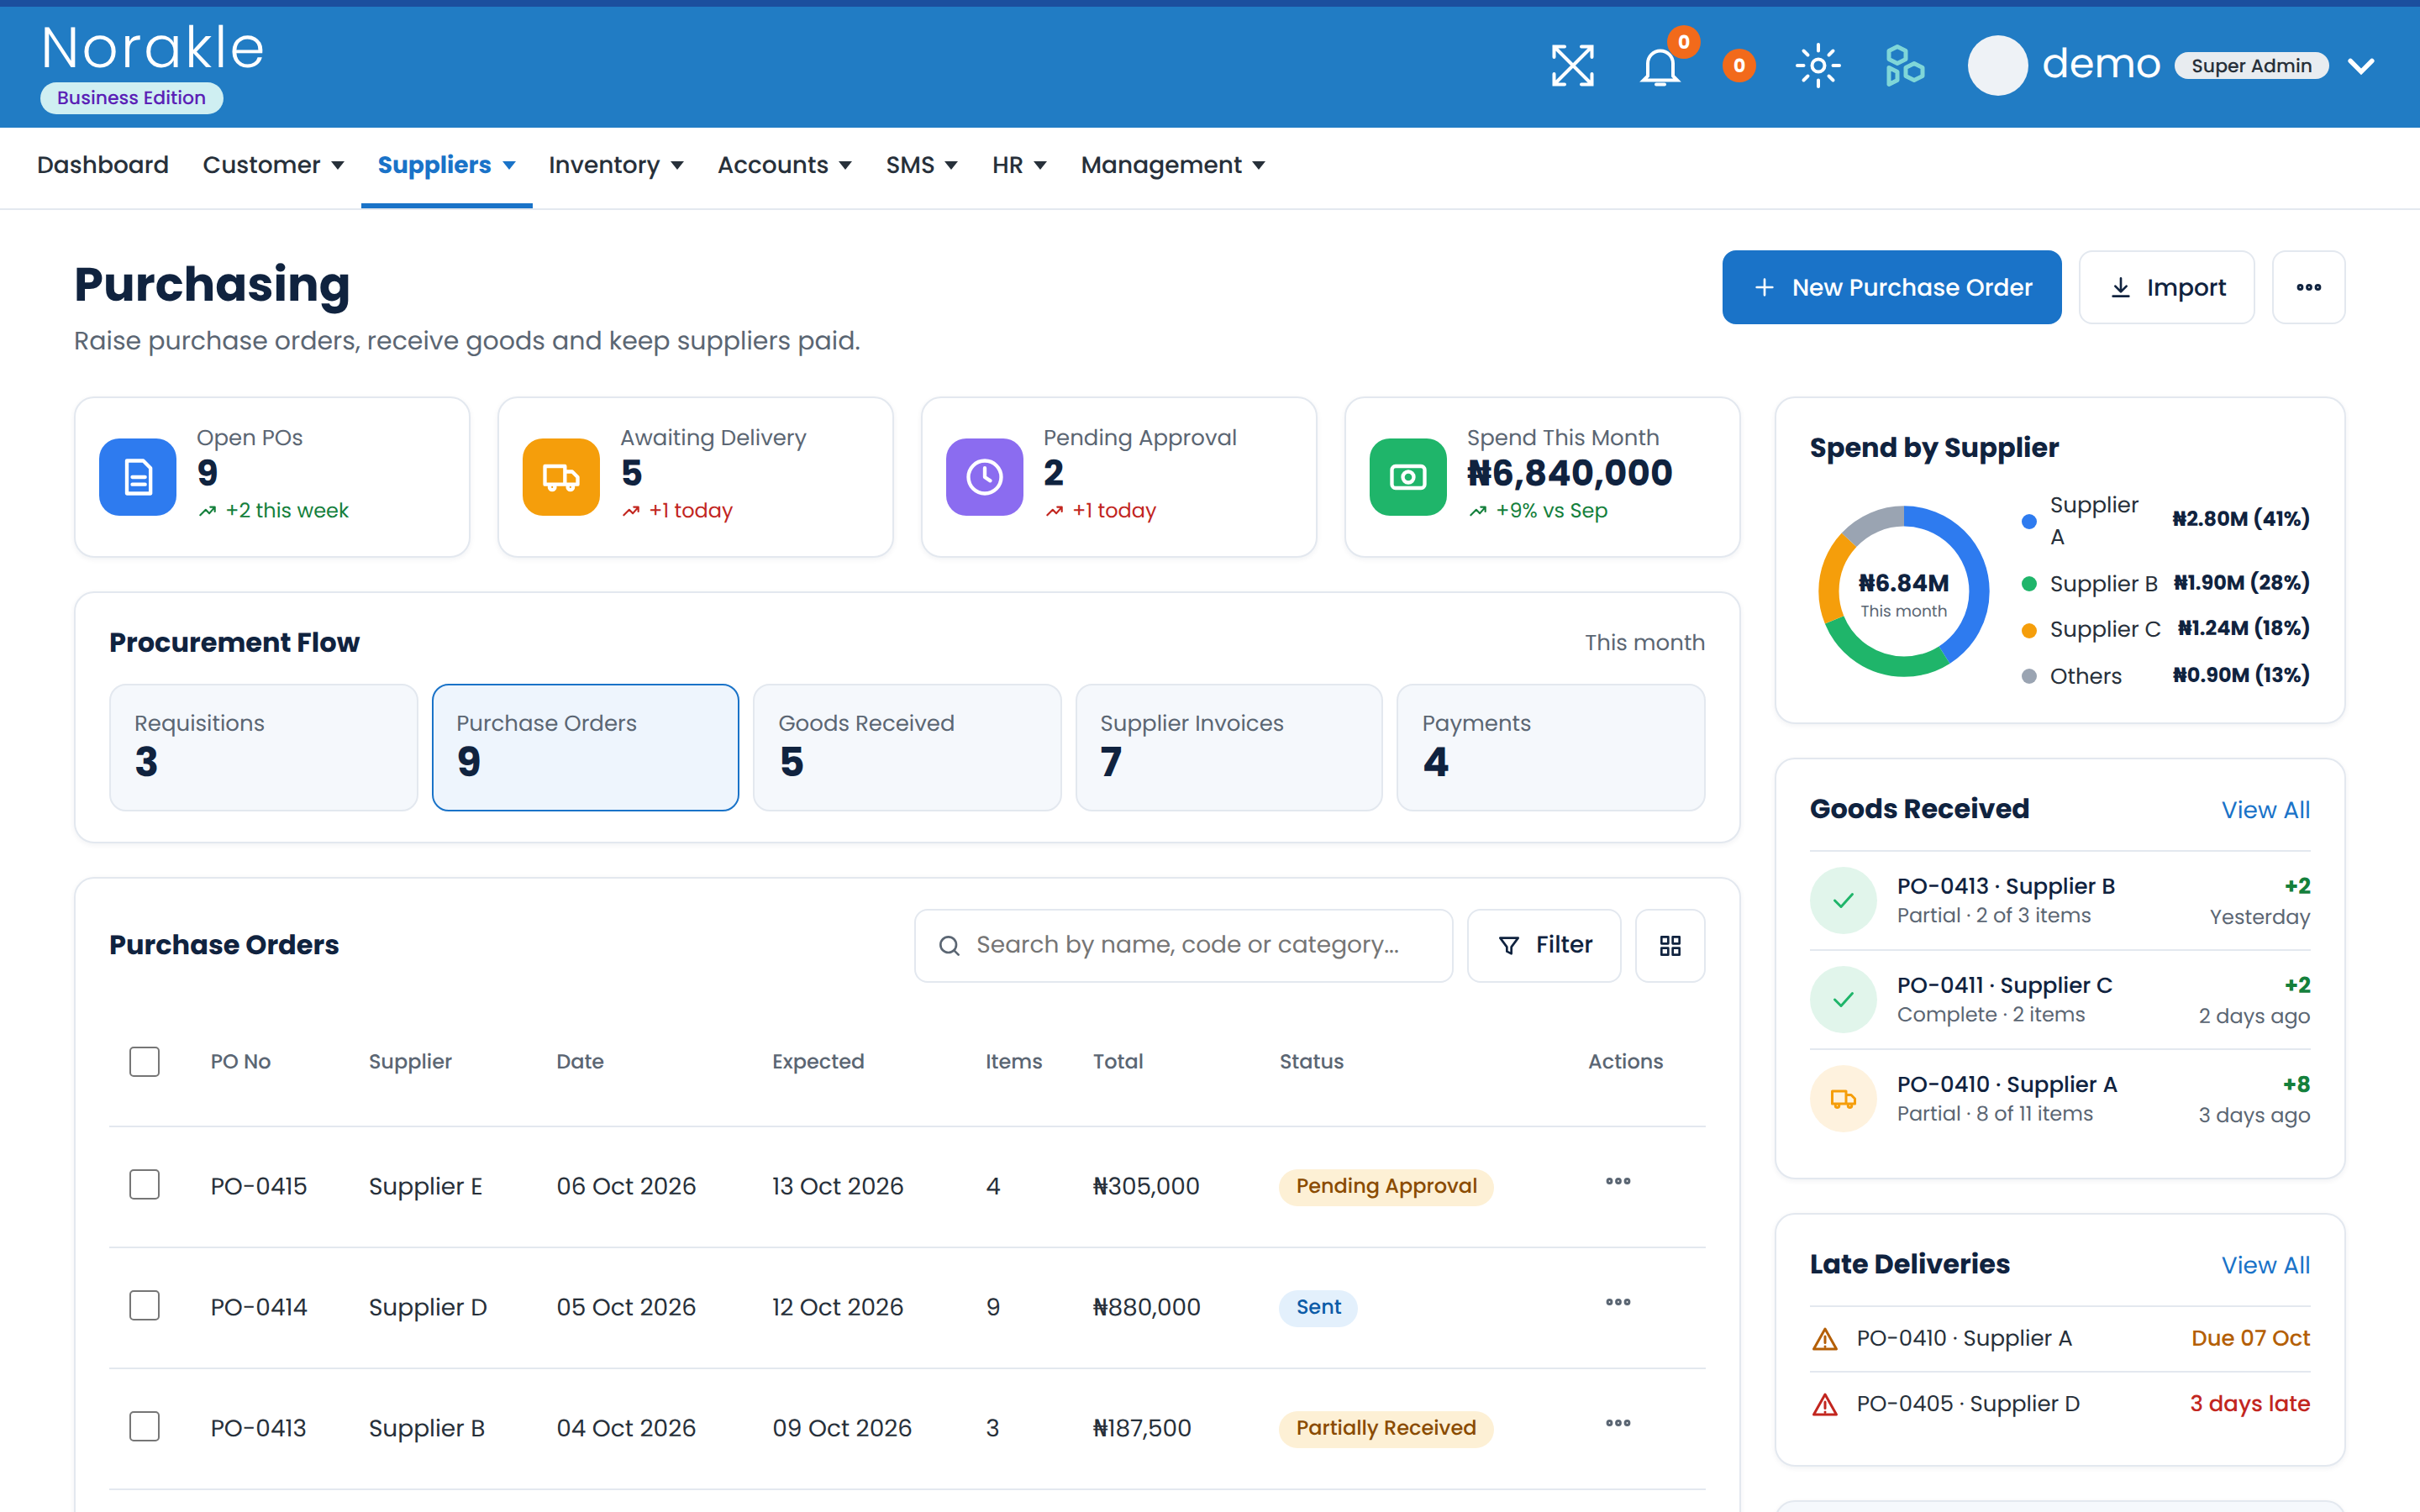Expand the Customer menu dropdown

pos(273,165)
